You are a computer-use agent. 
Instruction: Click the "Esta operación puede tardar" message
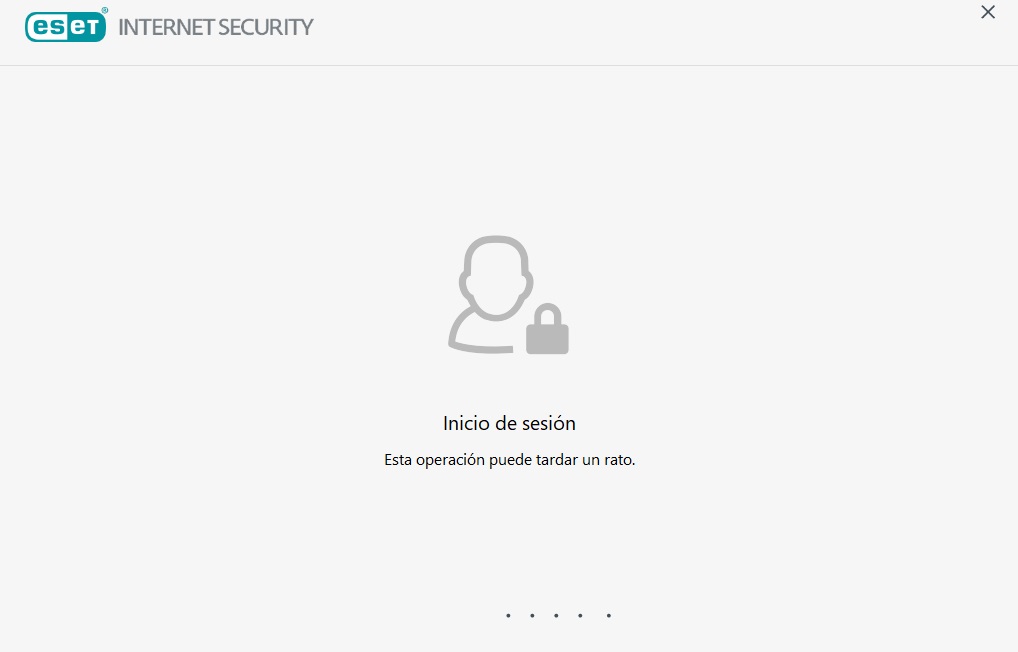(510, 460)
